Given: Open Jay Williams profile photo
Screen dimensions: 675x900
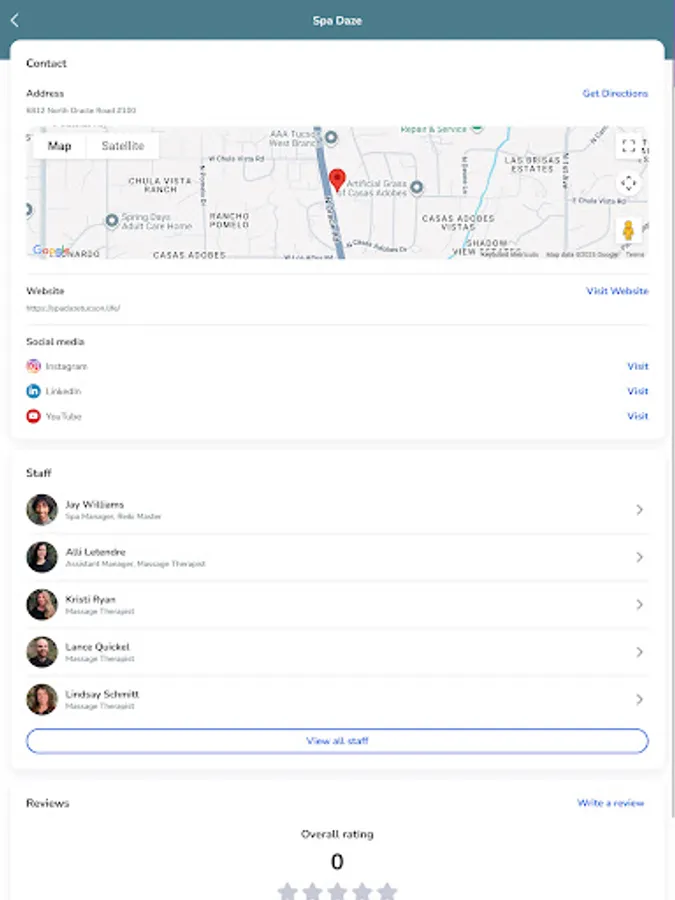Looking at the screenshot, I should point(42,510).
